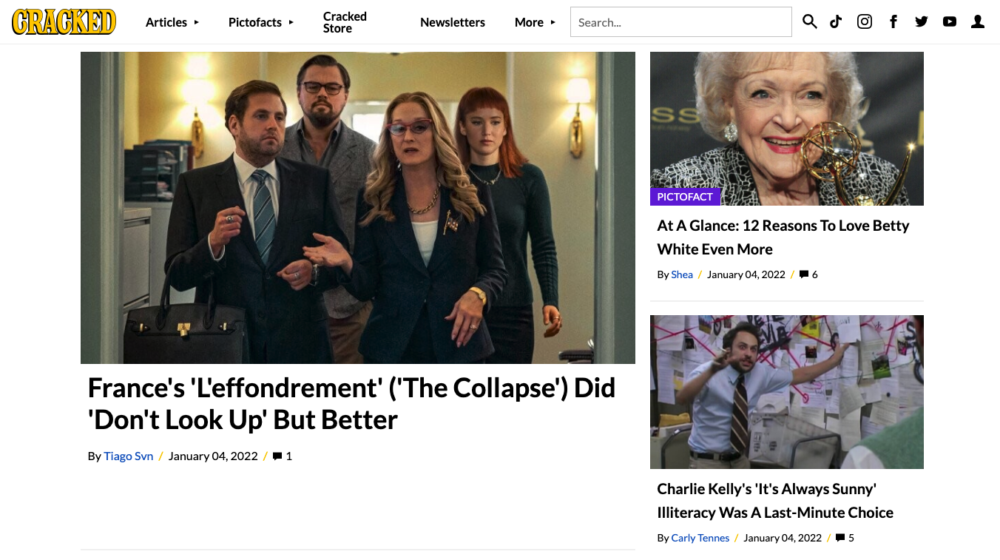Expand the More dropdown menu

tap(534, 22)
